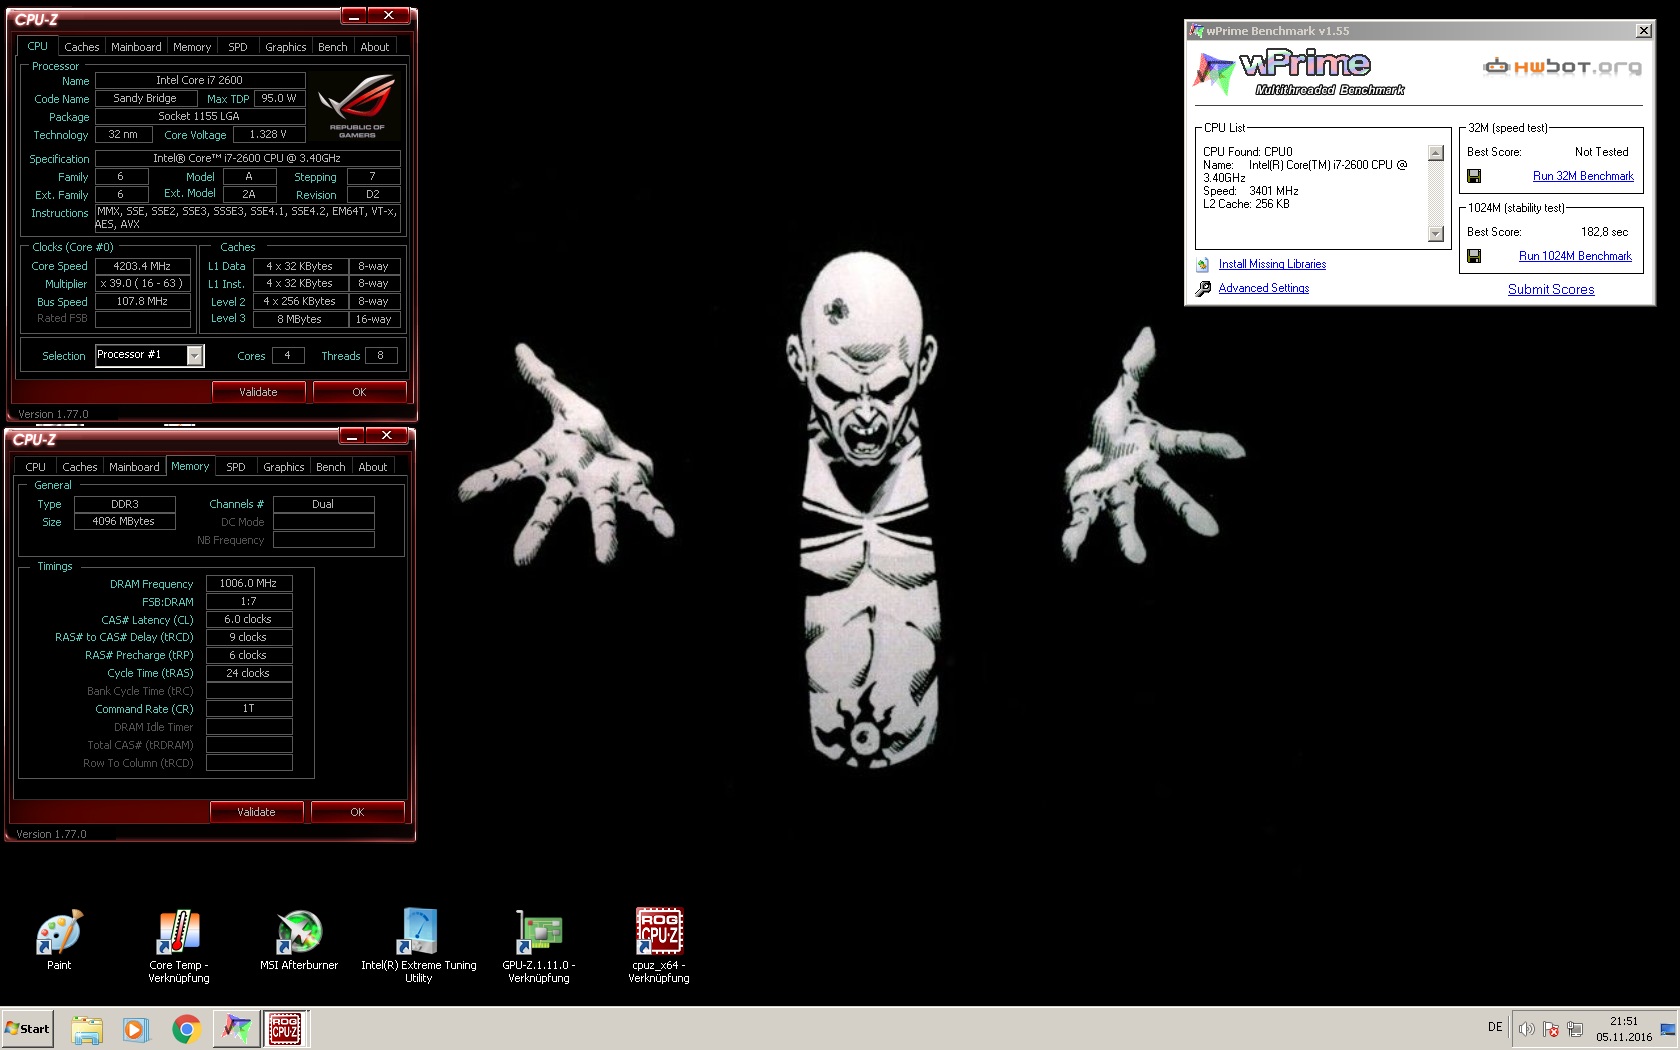Viewport: 1680px width, 1050px height.
Task: Click the Action Center flag tray icon
Action: pos(1551,1029)
